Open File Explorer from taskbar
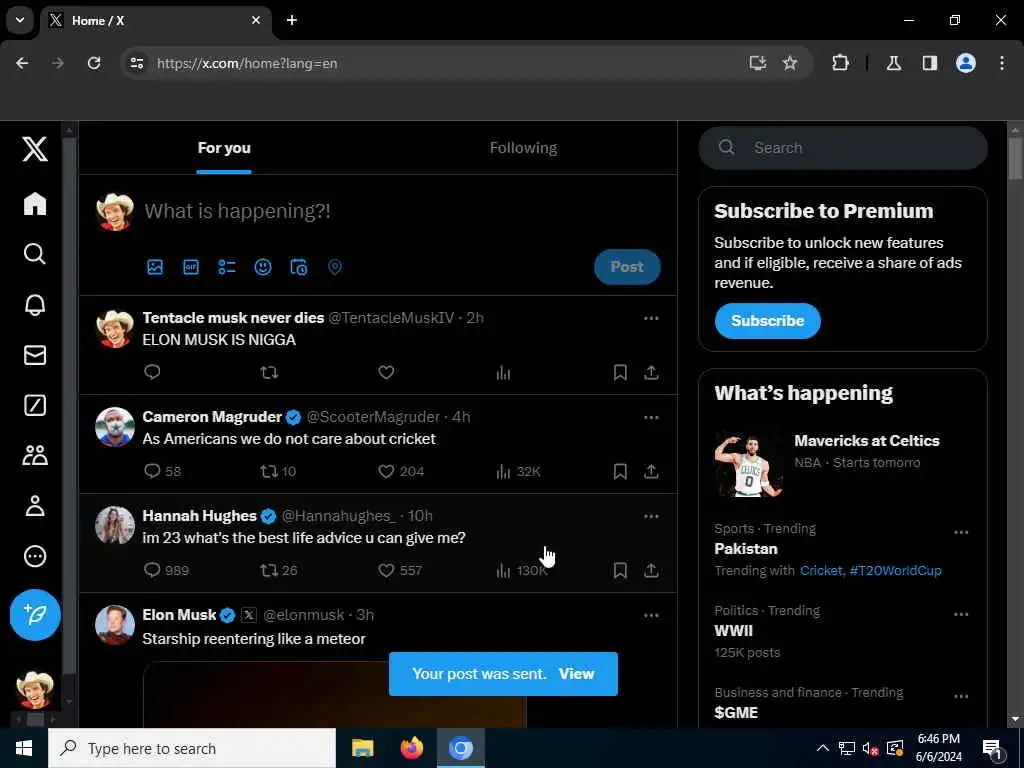 pos(362,748)
